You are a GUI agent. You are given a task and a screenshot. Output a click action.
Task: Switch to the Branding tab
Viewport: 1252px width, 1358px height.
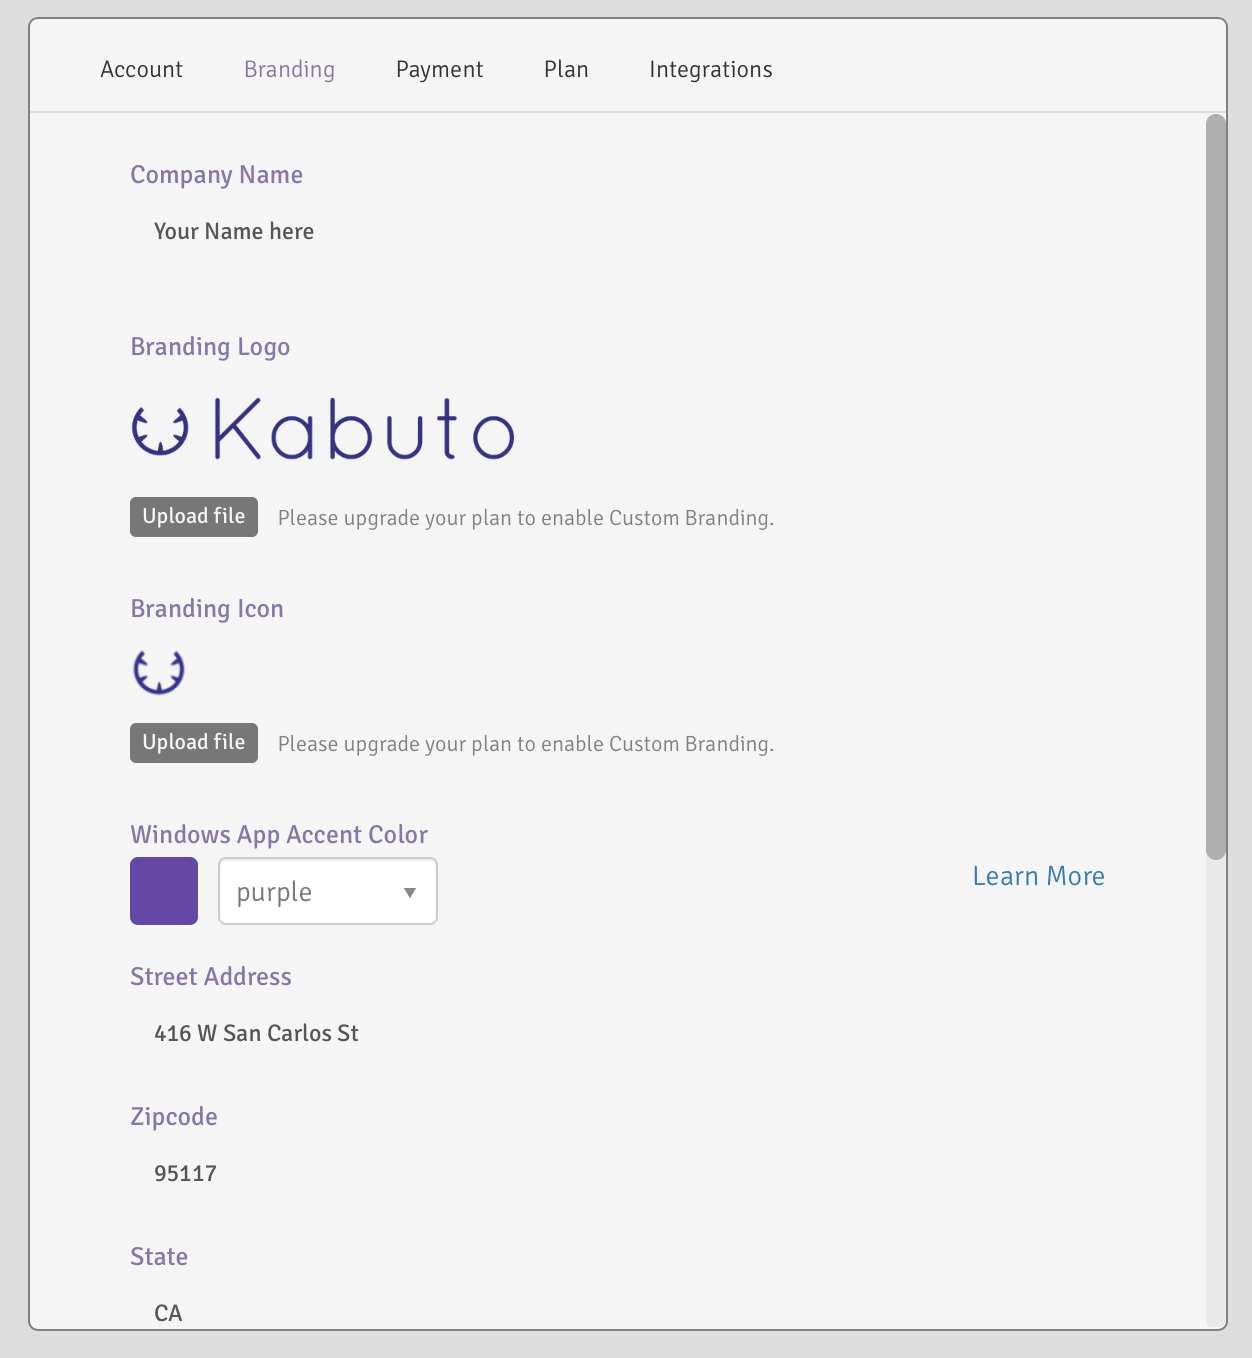[x=289, y=69]
